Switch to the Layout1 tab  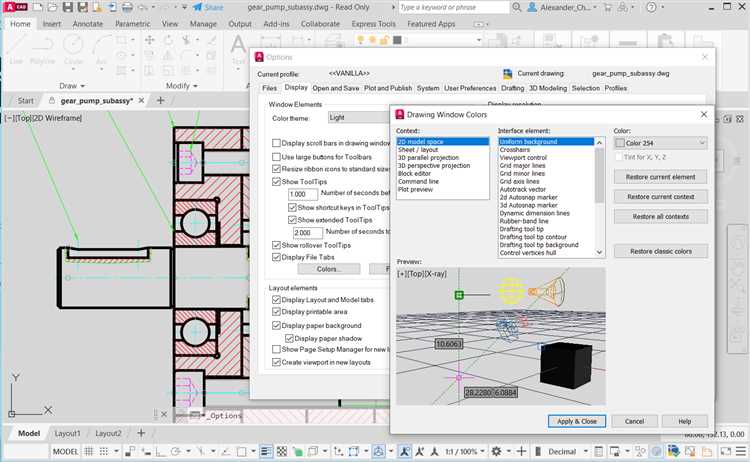point(67,433)
